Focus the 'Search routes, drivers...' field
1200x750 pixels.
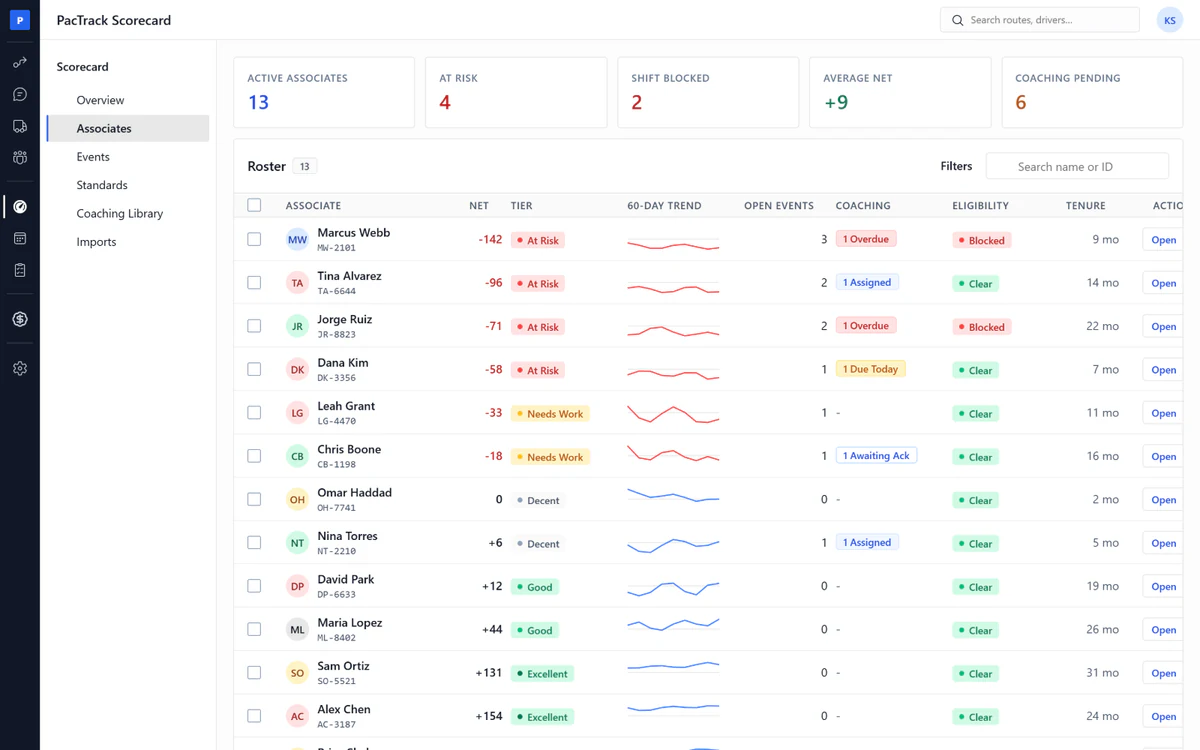[x=1040, y=20]
